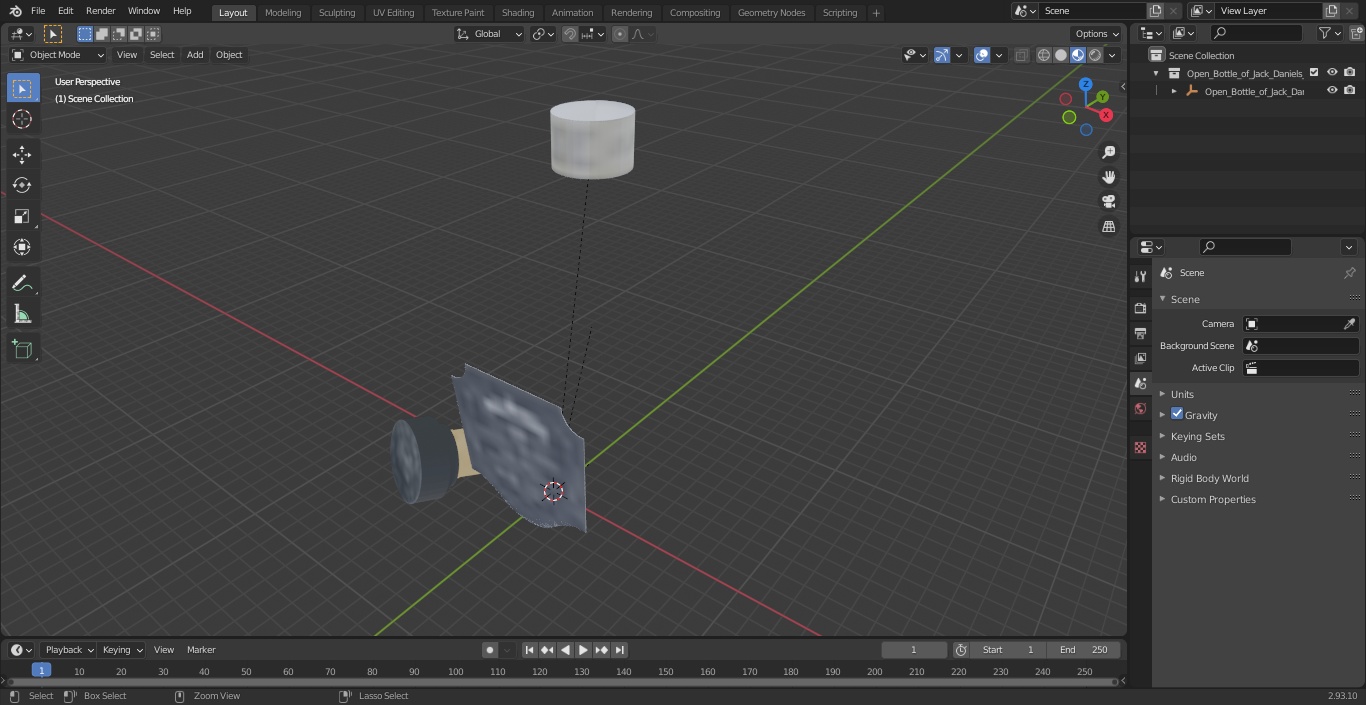Screen dimensions: 1366x705
Task: Open the viewport Options dropdown
Action: tap(1097, 34)
